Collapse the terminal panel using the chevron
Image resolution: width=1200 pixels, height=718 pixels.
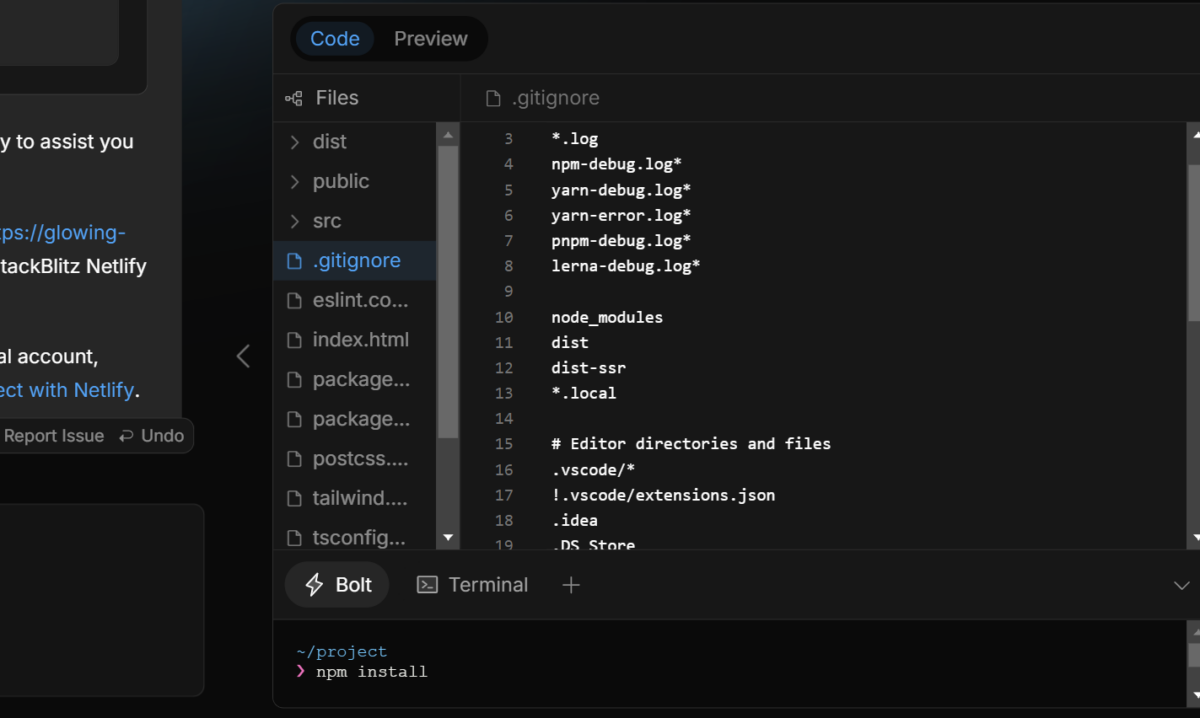click(x=1181, y=584)
